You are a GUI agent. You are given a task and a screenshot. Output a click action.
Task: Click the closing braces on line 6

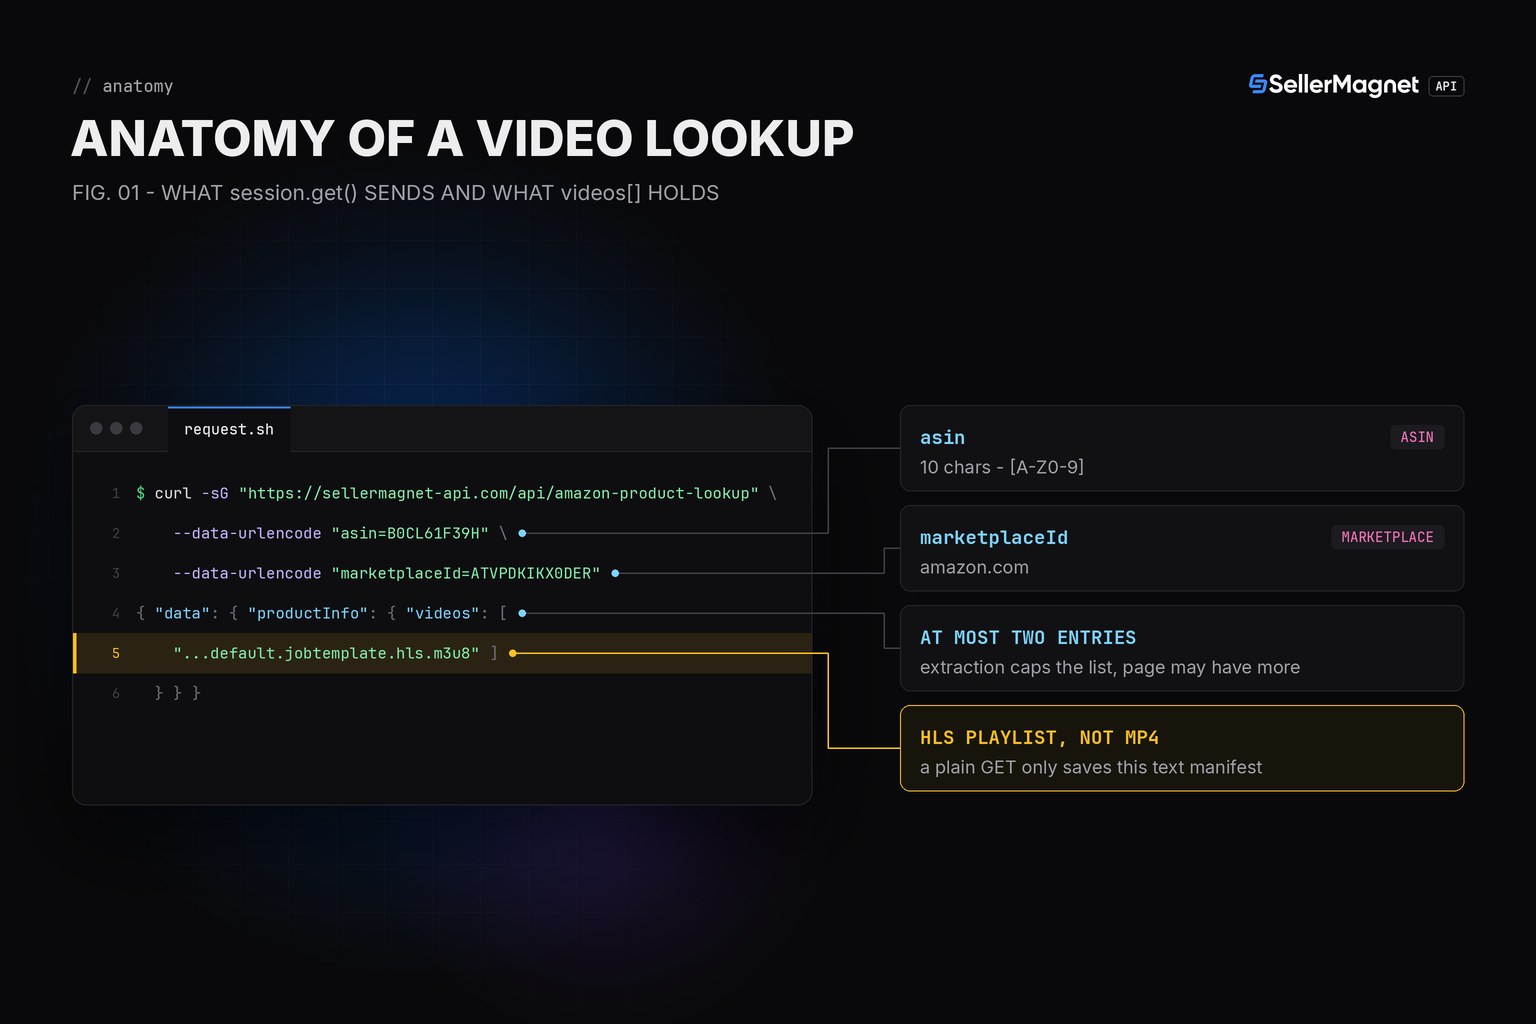click(x=177, y=693)
